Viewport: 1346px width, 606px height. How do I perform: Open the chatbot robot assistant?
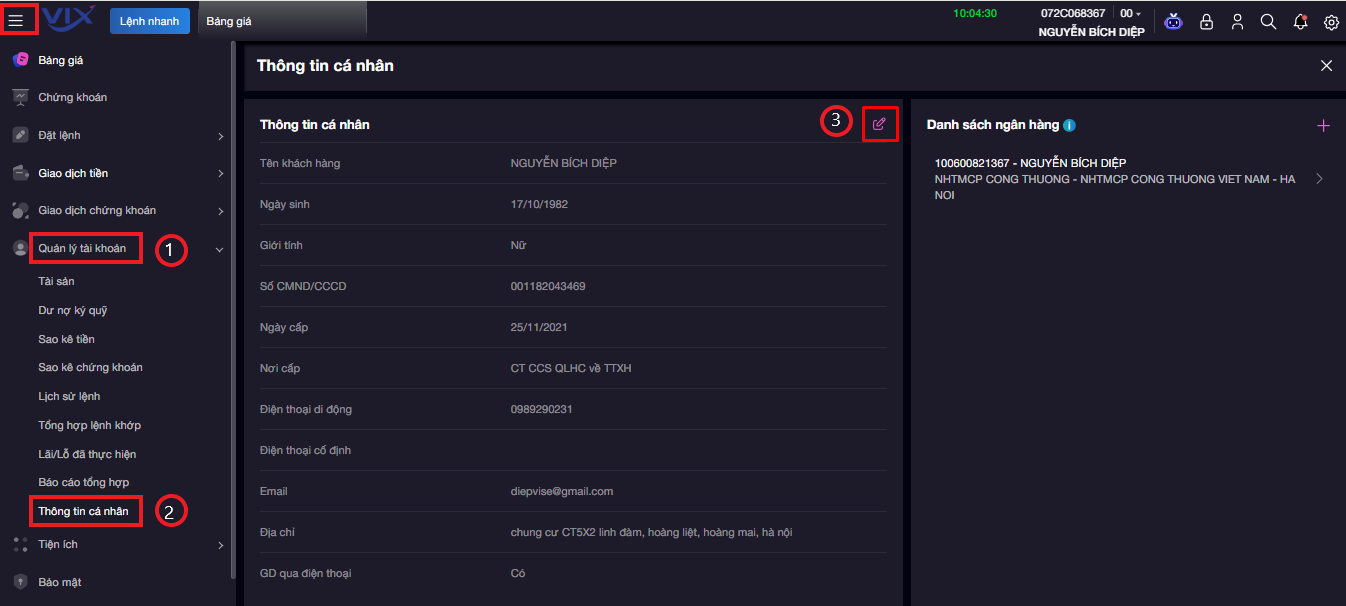click(1173, 21)
